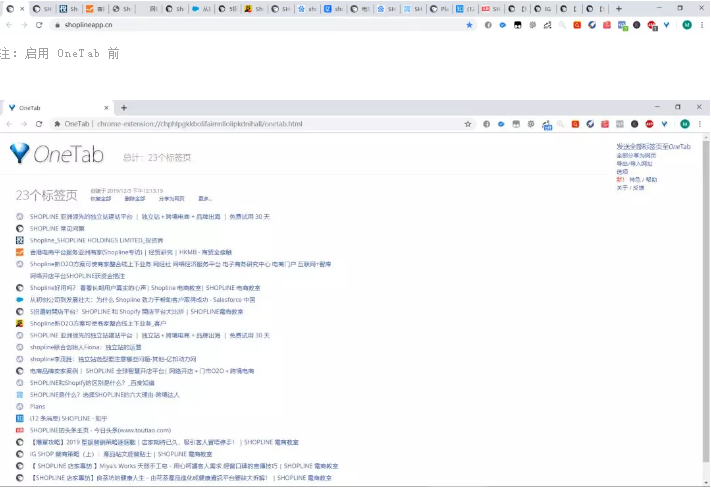Click the orange square extension icon in shoplineapp.cn window
711x488 pixels.
(x=577, y=25)
